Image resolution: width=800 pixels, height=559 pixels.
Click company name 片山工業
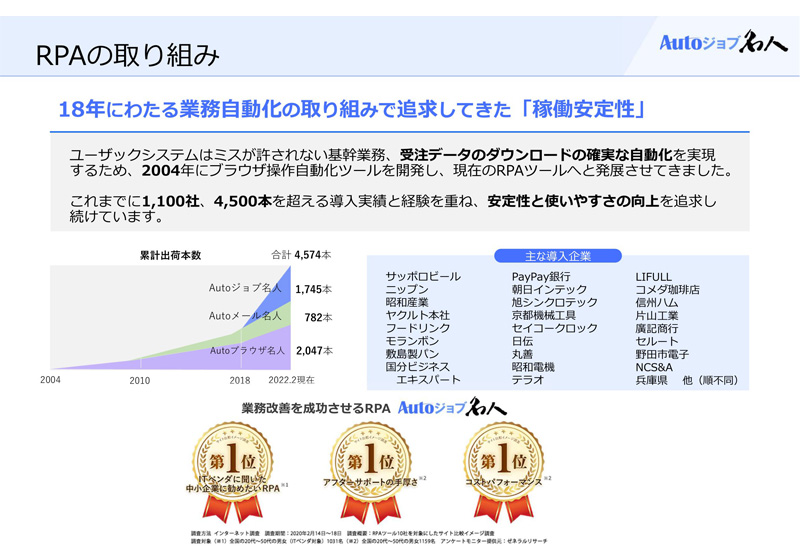pos(657,315)
